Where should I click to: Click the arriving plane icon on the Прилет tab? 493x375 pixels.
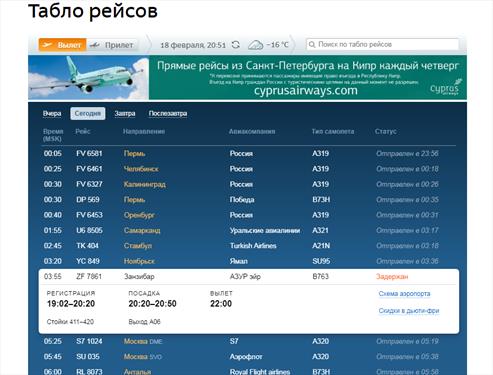pos(95,45)
